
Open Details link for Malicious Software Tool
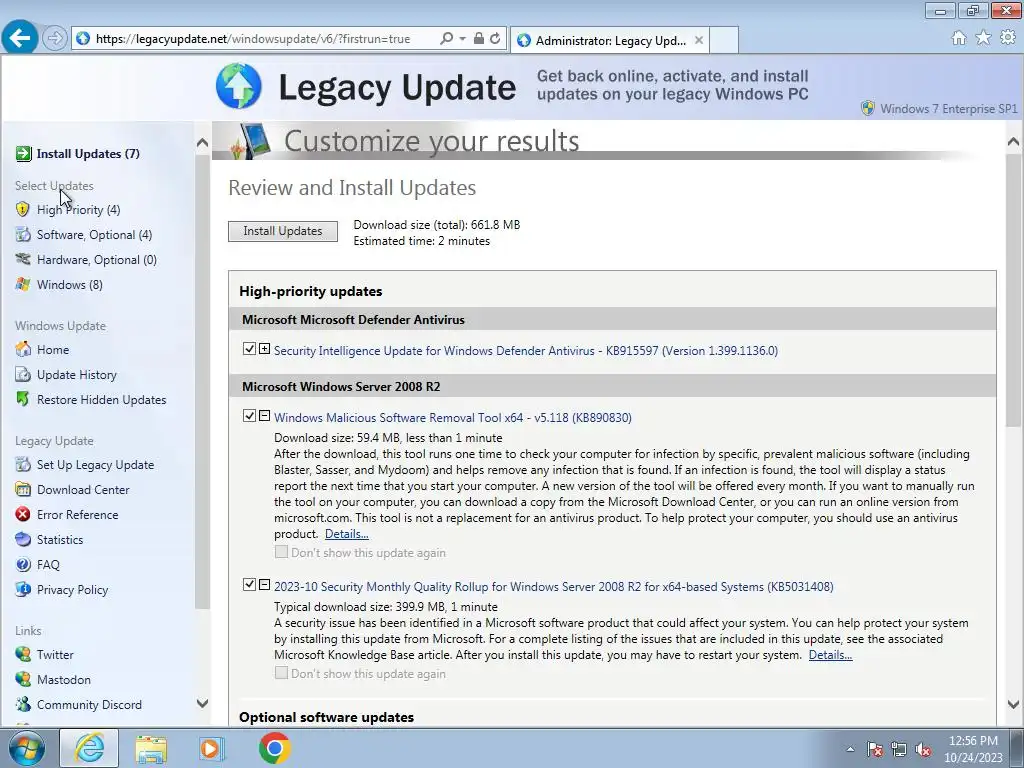point(347,534)
